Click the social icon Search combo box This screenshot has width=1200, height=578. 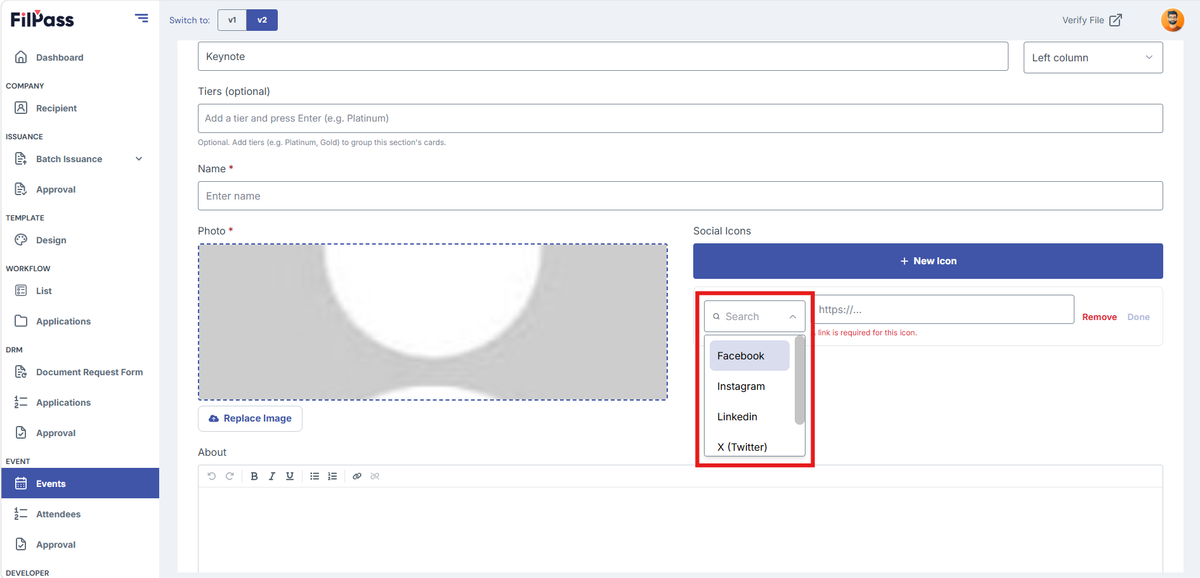[755, 316]
